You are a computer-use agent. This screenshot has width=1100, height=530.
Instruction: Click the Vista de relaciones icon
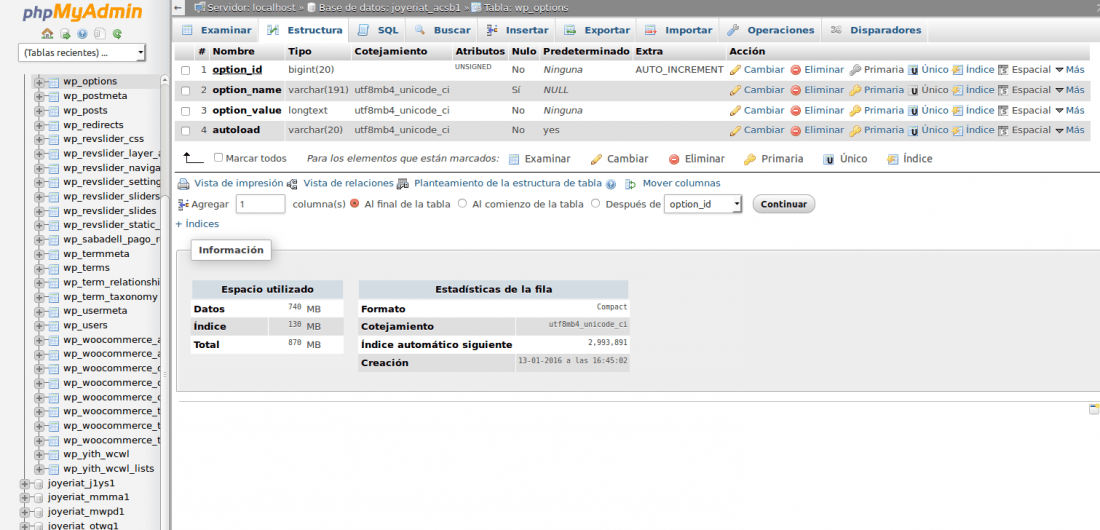point(293,184)
